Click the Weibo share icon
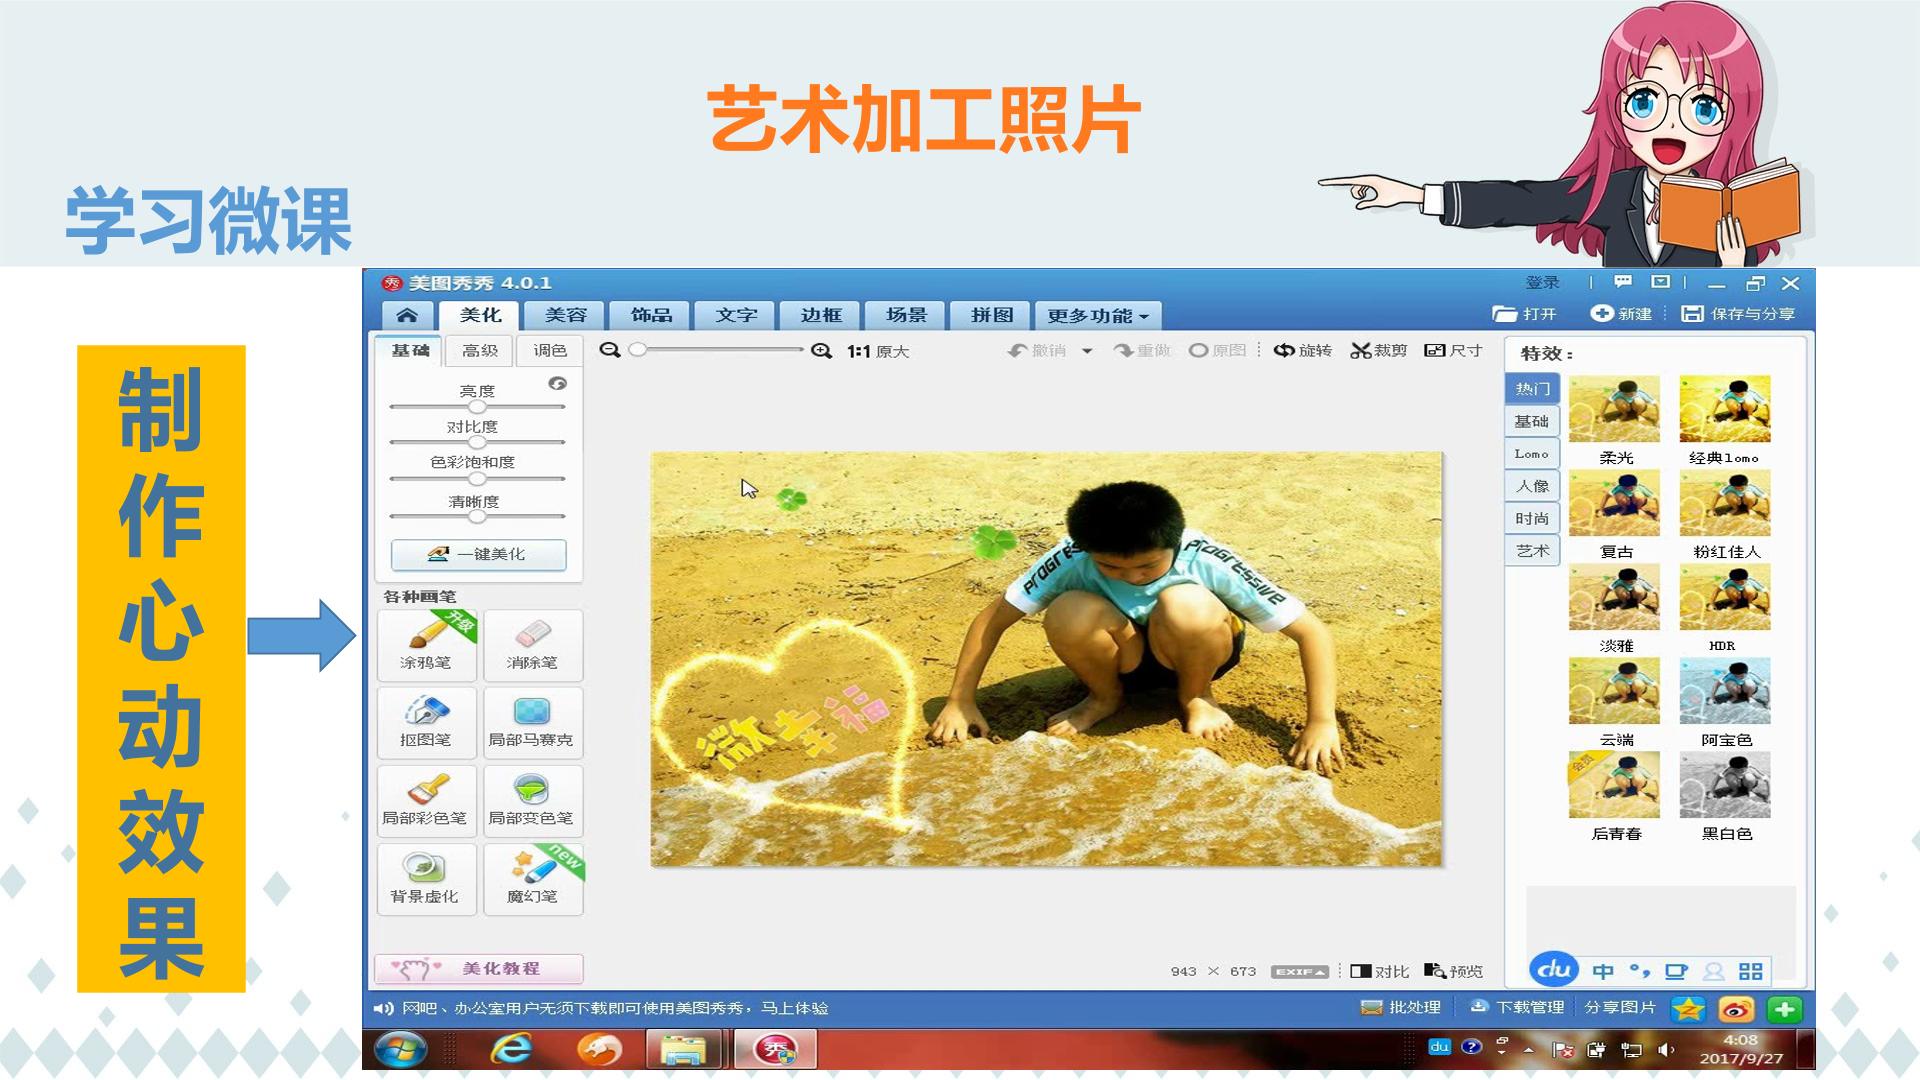This screenshot has width=1920, height=1080. [1737, 1009]
